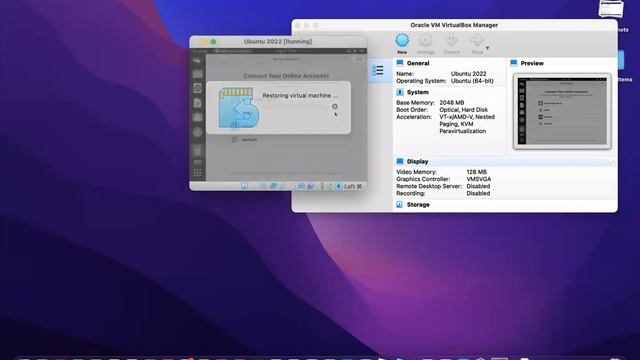The image size is (640, 360).
Task: Click the Show Applications grid in Ubuntu dock
Action: (198, 173)
